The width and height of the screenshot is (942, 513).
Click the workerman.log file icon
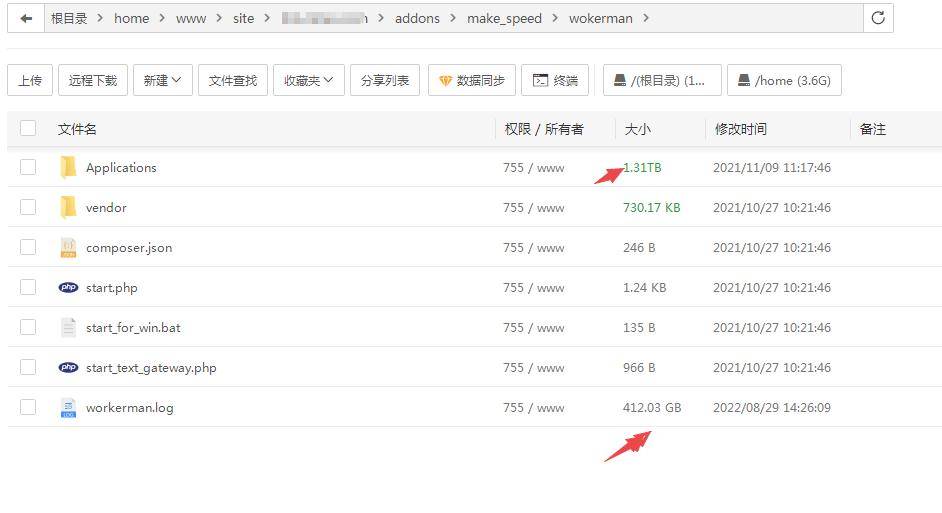point(68,407)
